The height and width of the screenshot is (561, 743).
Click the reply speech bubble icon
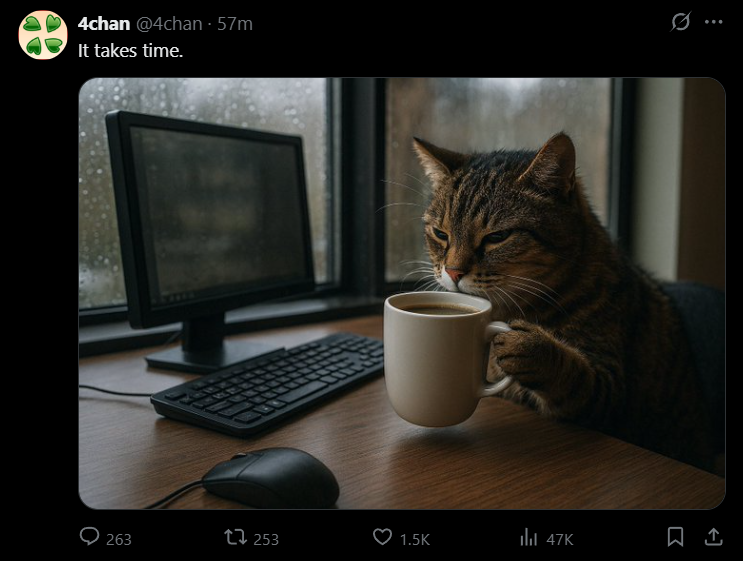pyautogui.click(x=90, y=538)
